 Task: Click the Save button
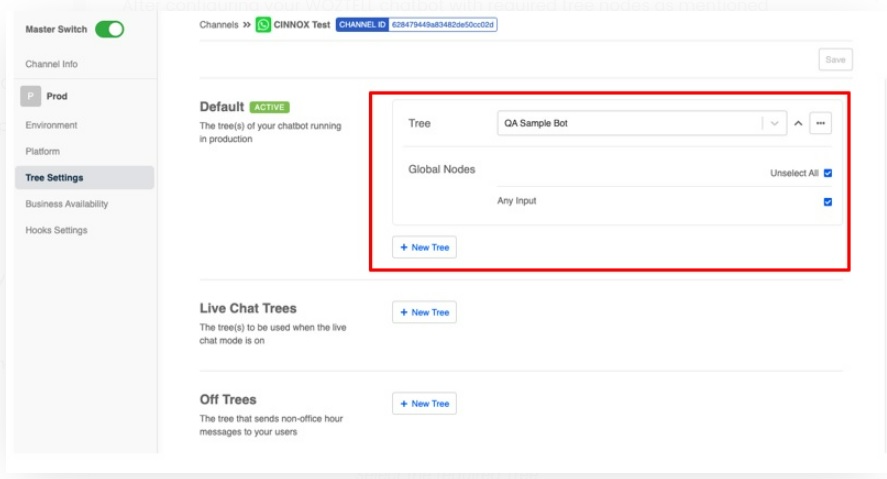pos(835,60)
